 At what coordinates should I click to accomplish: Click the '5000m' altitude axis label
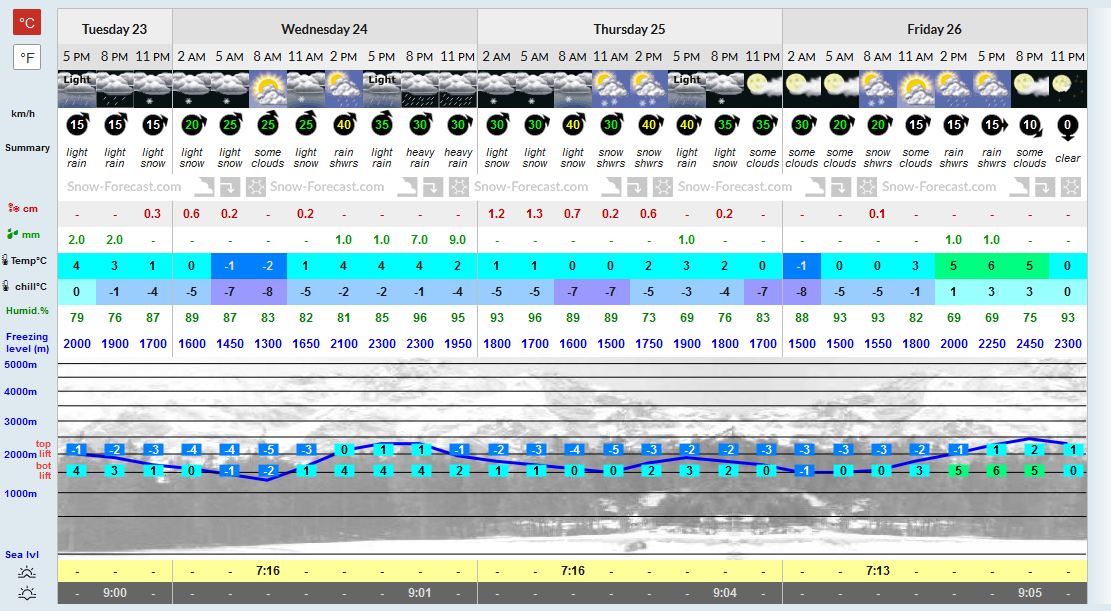(x=21, y=364)
